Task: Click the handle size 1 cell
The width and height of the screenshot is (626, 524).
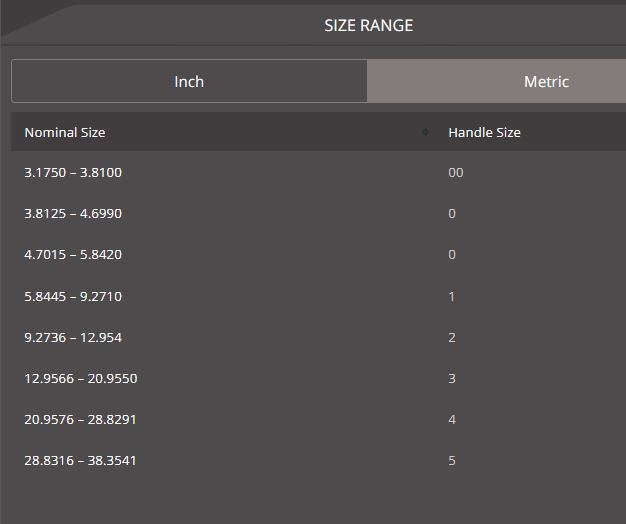Action: [452, 297]
